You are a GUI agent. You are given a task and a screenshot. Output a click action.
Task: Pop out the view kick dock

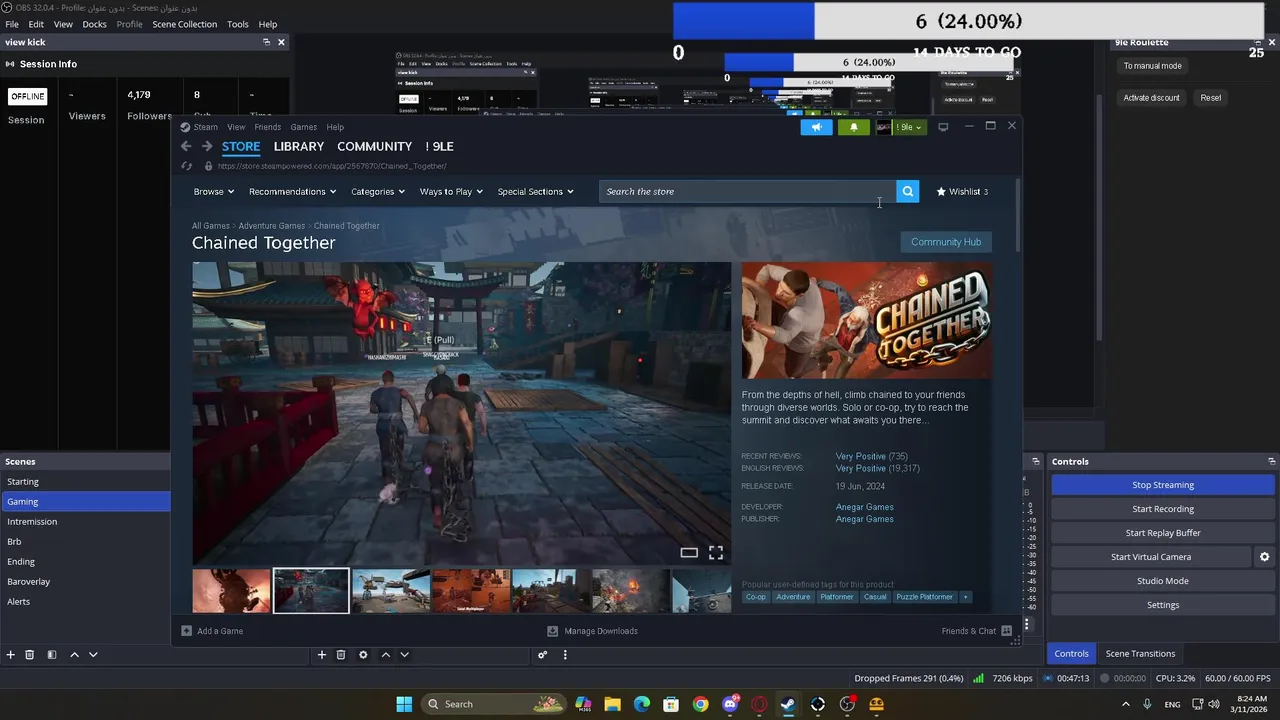coord(266,42)
